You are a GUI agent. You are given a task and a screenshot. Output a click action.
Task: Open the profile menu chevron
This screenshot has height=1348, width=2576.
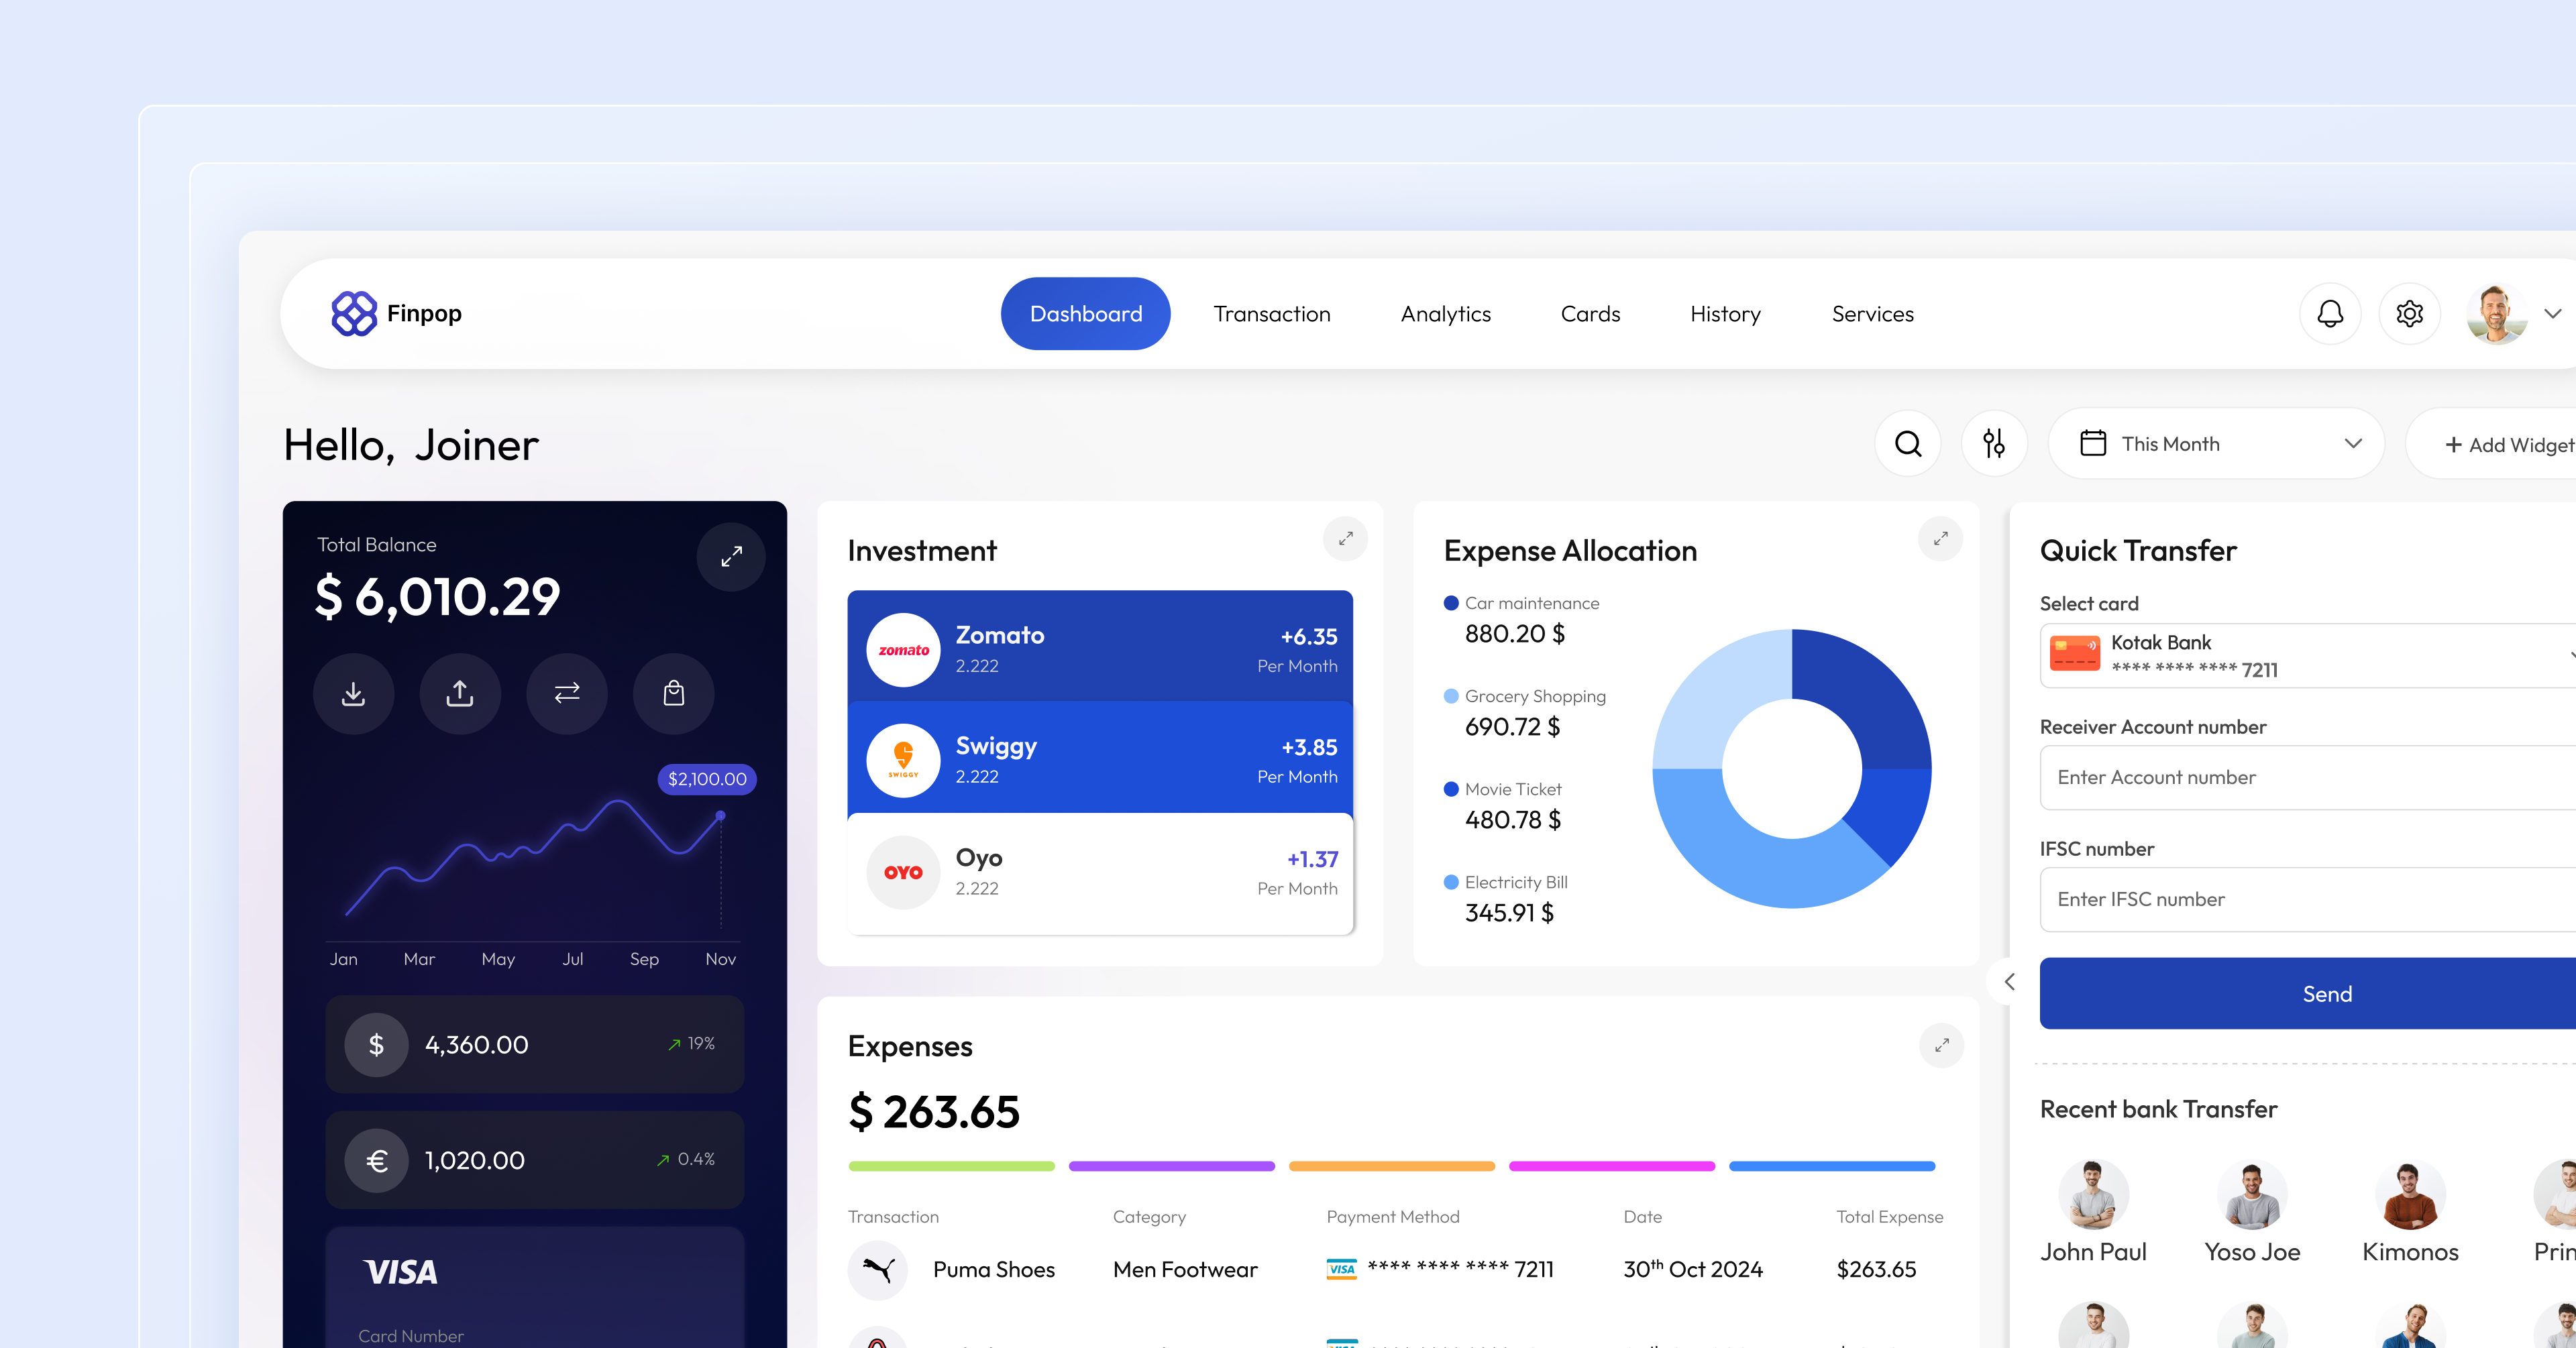tap(2552, 314)
